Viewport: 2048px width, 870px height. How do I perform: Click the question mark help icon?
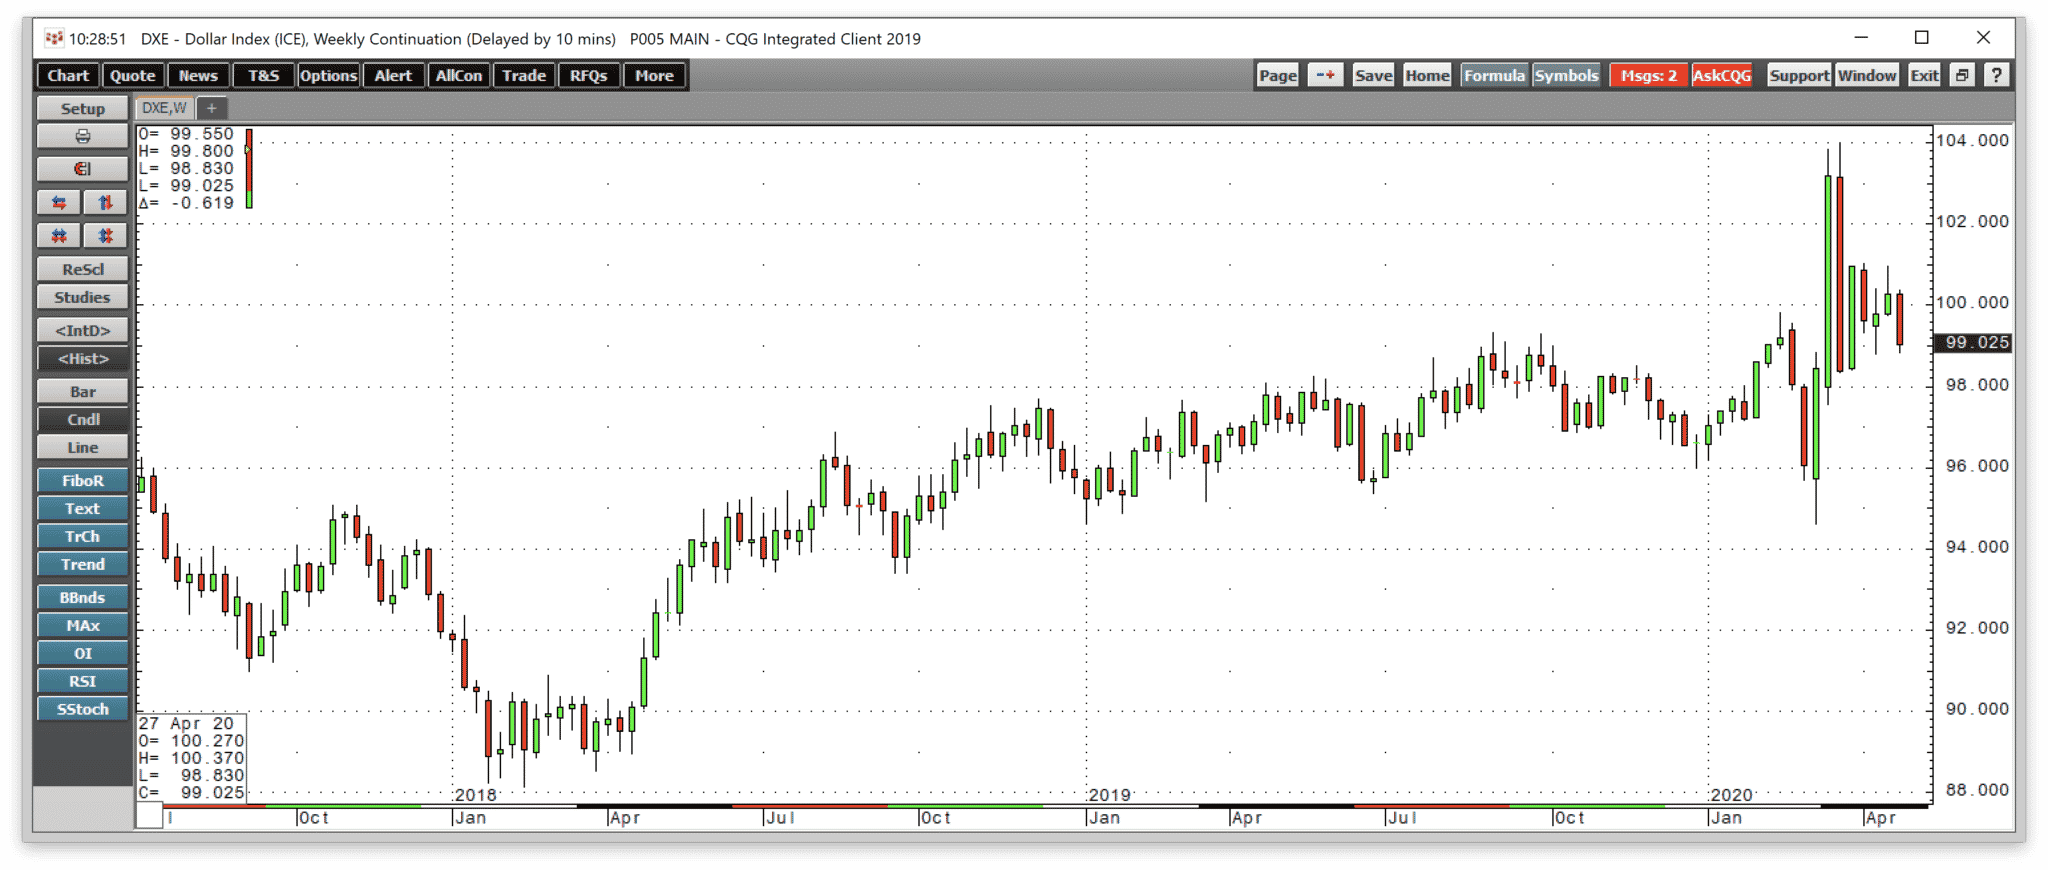(1996, 75)
